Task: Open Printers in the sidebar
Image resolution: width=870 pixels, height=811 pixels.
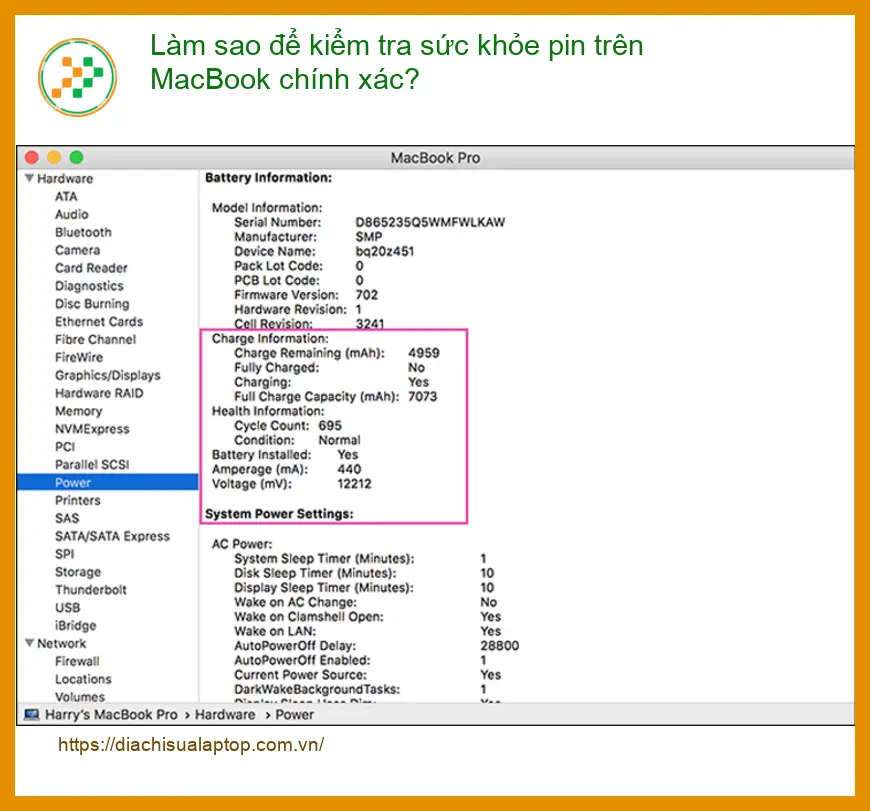Action: pyautogui.click(x=77, y=500)
